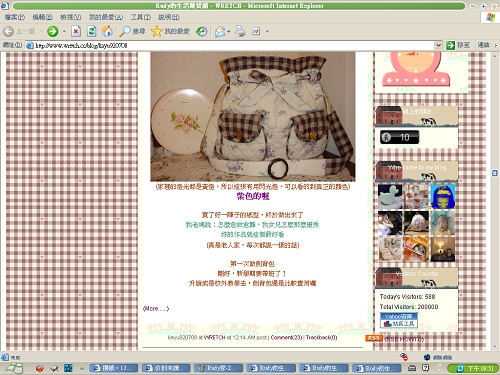This screenshot has width=500, height=375.
Task: Print the page with printer icon
Action: coord(240,31)
